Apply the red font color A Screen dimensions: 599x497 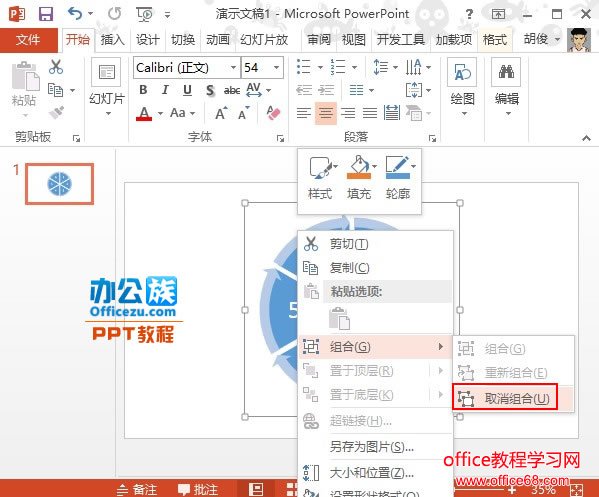[144, 113]
